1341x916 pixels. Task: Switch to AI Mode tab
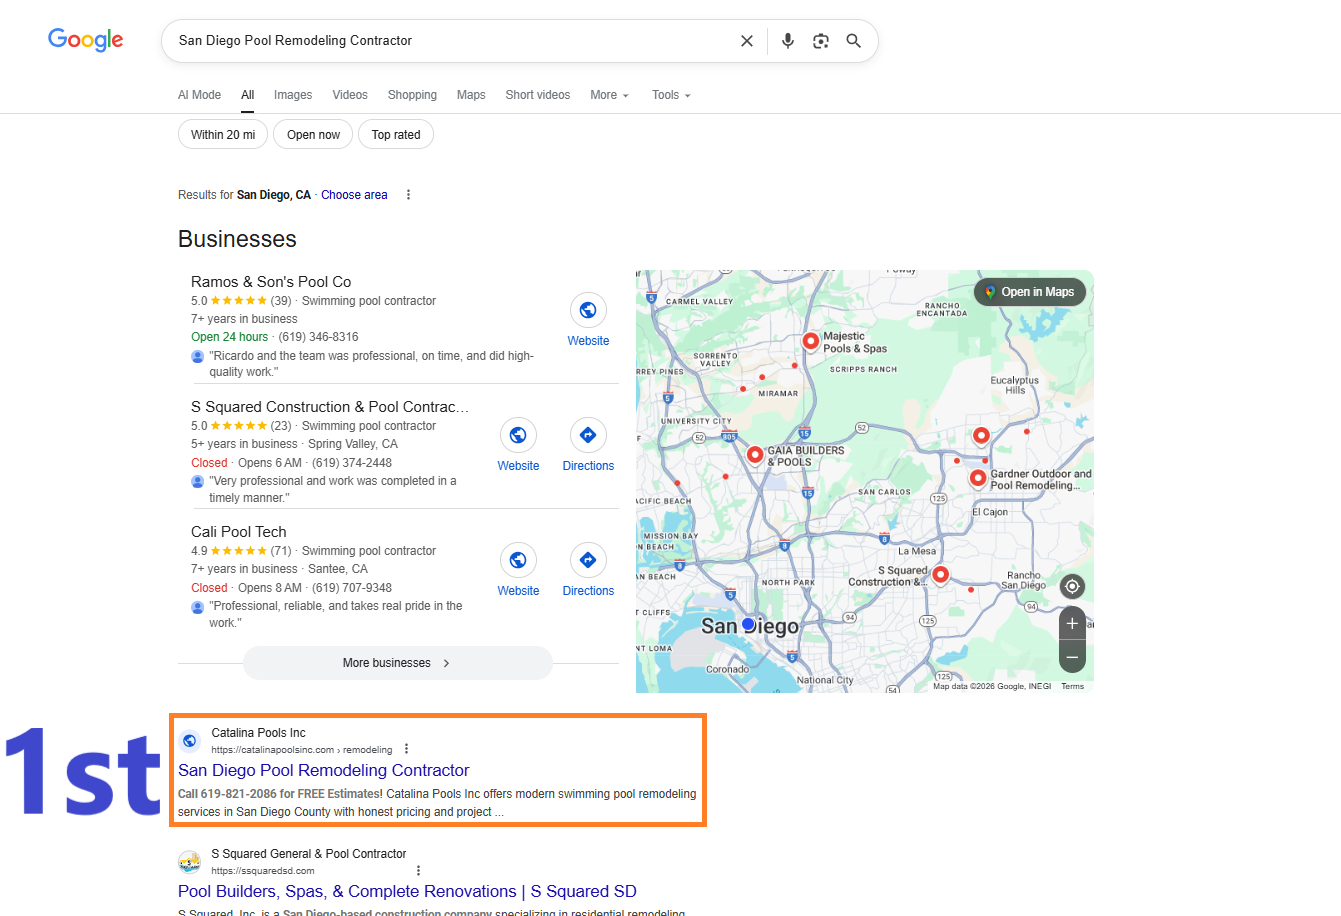point(199,95)
